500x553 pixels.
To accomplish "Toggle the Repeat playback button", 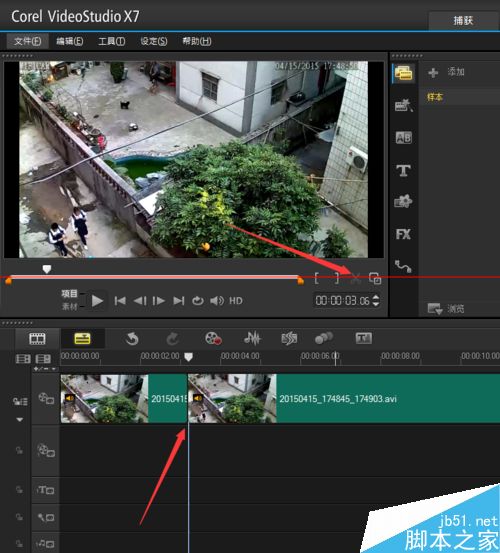I will point(197,301).
